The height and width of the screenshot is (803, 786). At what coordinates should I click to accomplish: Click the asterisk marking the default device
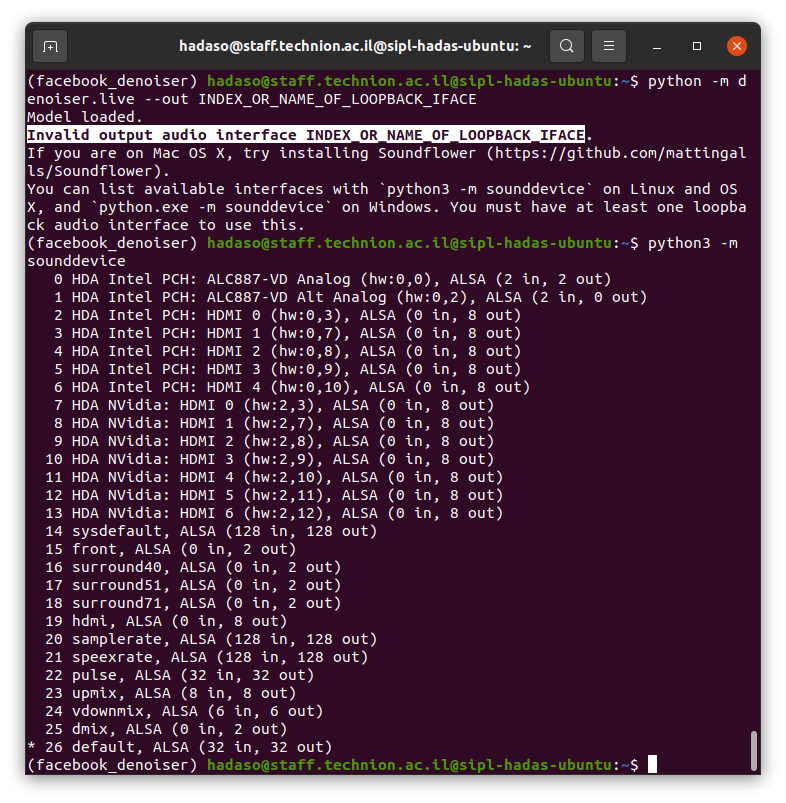tap(30, 747)
